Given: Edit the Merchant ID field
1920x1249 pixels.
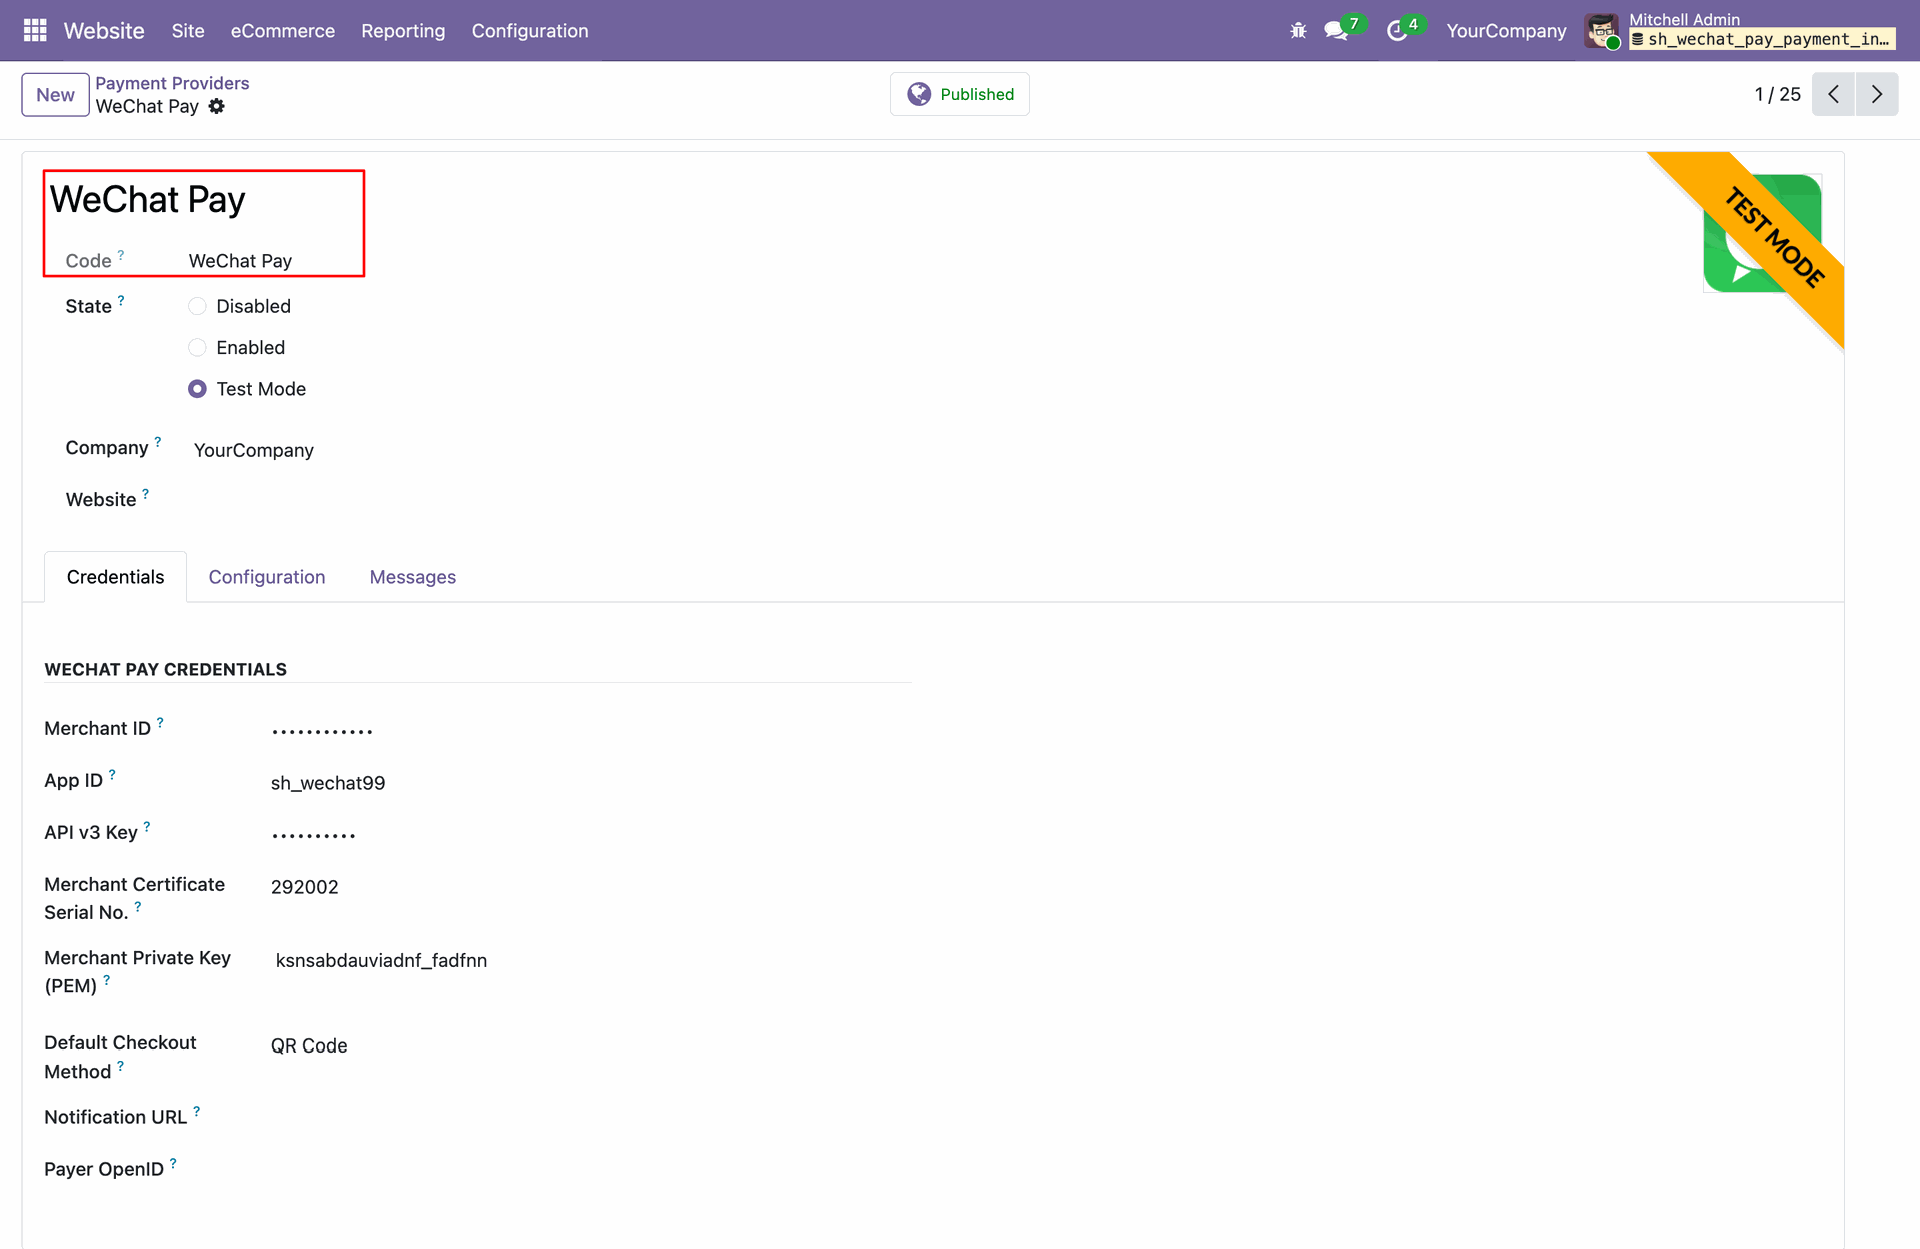Looking at the screenshot, I should tap(590, 730).
